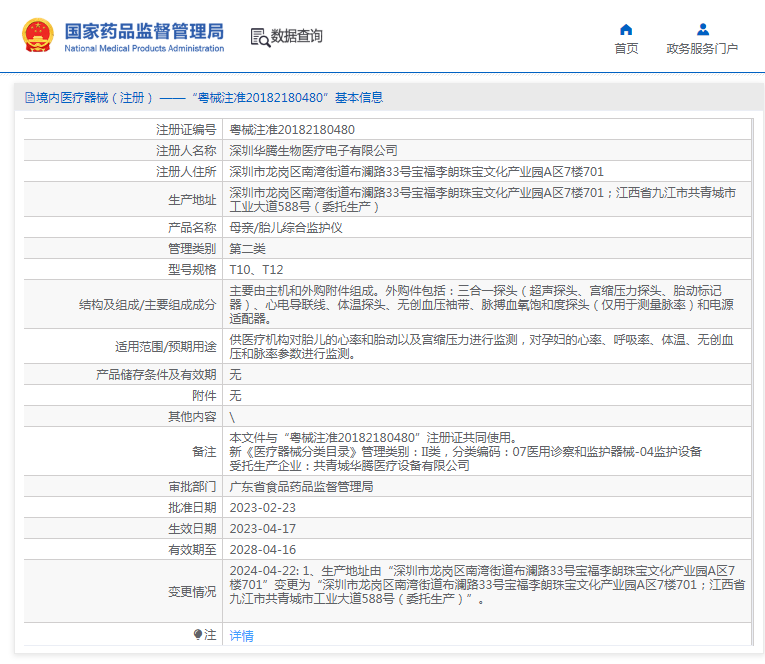This screenshot has height=664, width=765.
Task: Click the 注册证编号 label
Action: (x=186, y=130)
